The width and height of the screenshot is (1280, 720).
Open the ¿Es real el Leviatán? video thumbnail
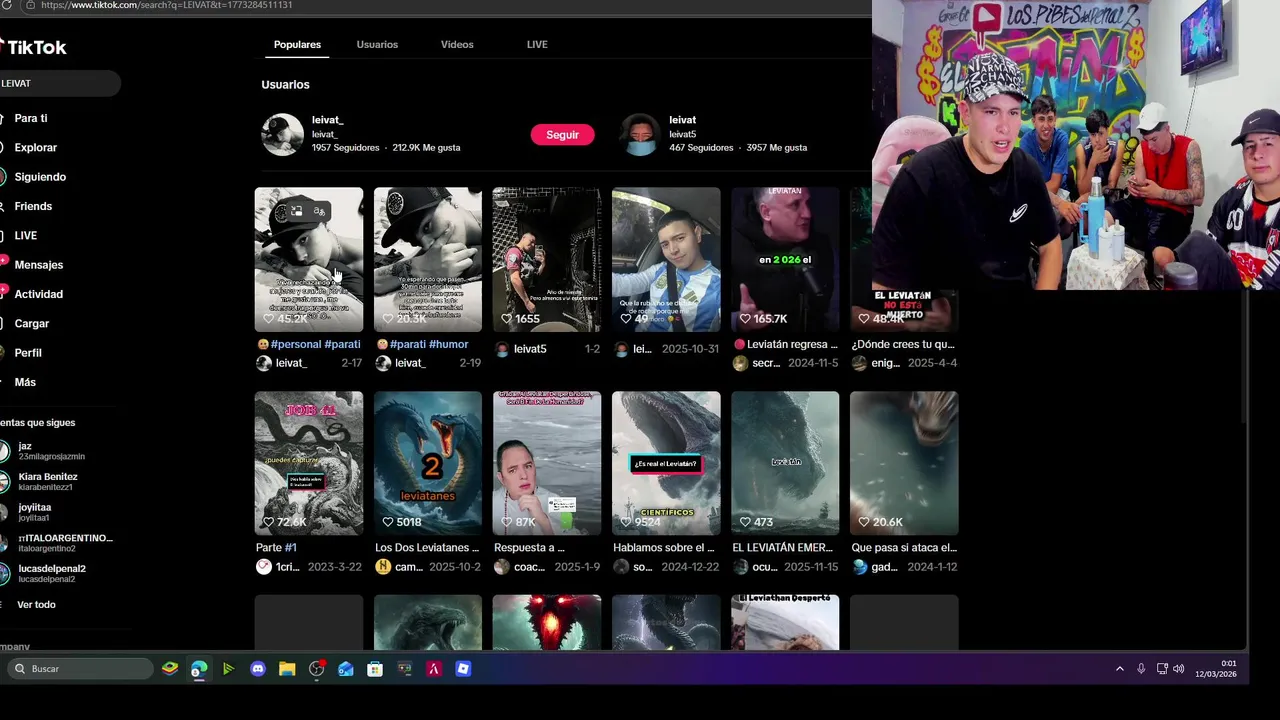pos(666,463)
